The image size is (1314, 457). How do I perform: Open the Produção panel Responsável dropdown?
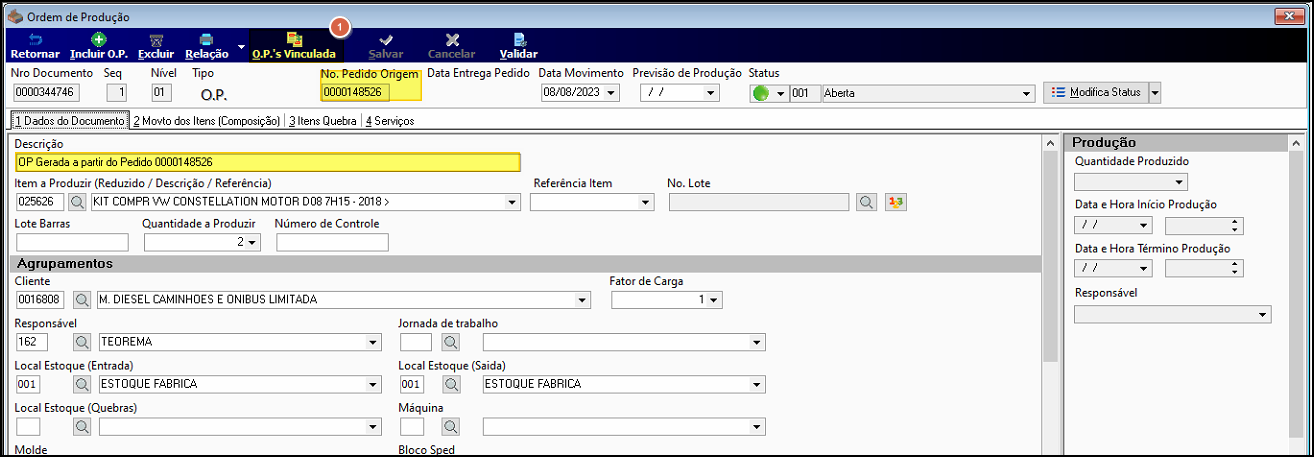click(1264, 314)
